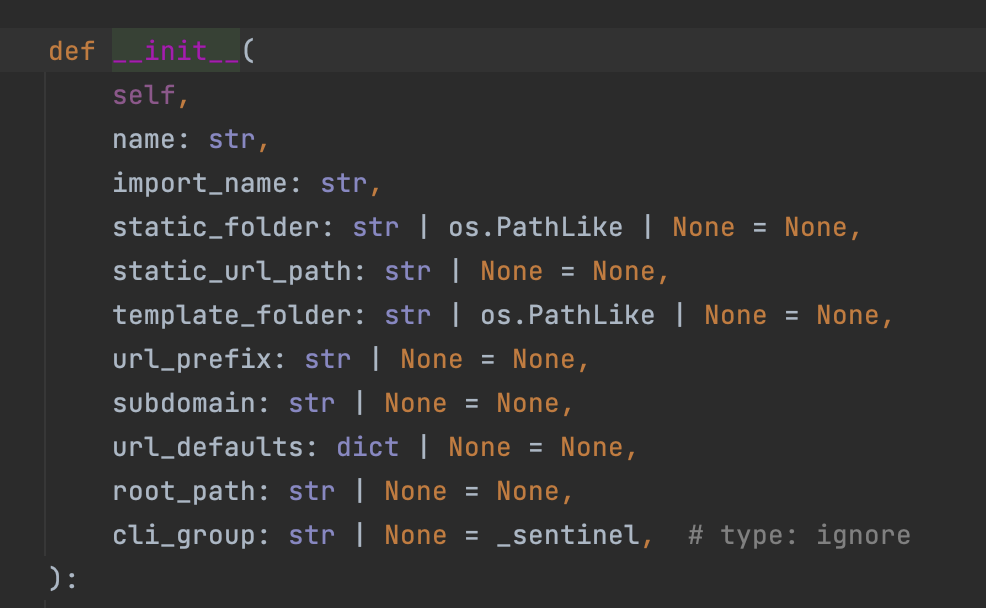The height and width of the screenshot is (608, 986).
Task: Click the subdomain parameter name
Action: [x=184, y=404]
